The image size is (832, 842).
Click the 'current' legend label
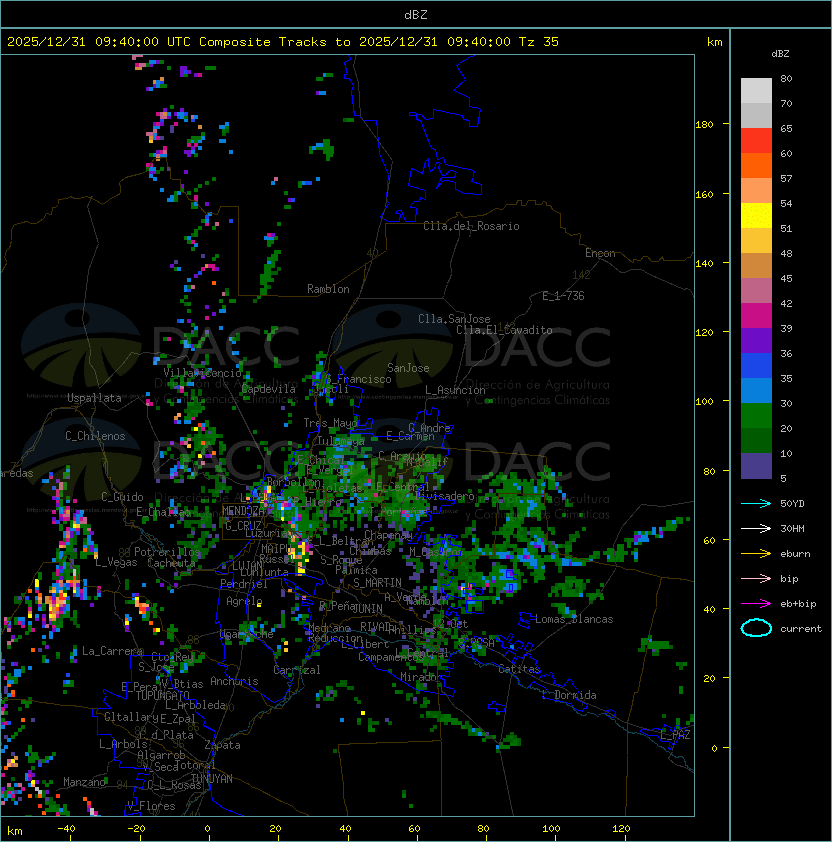pyautogui.click(x=801, y=628)
